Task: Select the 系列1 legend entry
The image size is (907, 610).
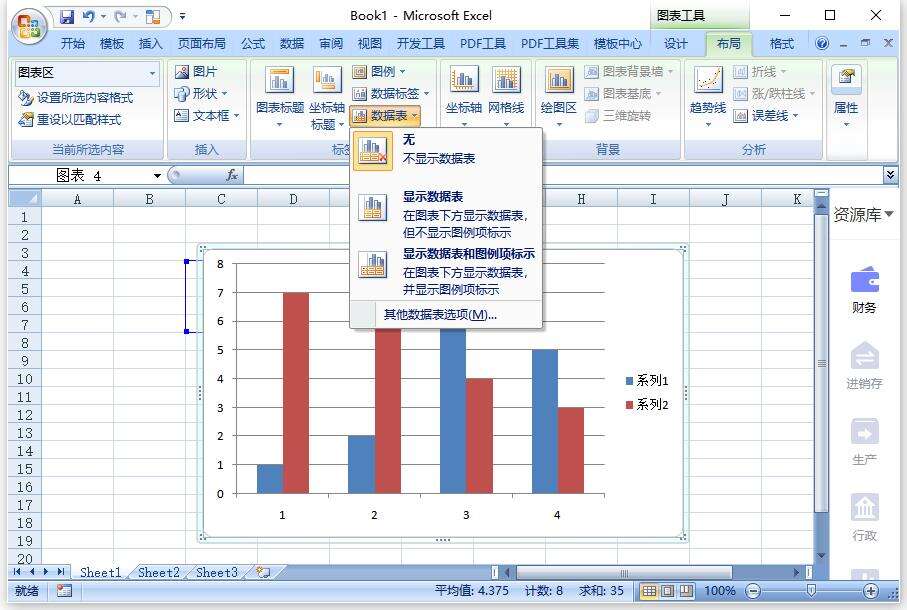Action: coord(647,380)
